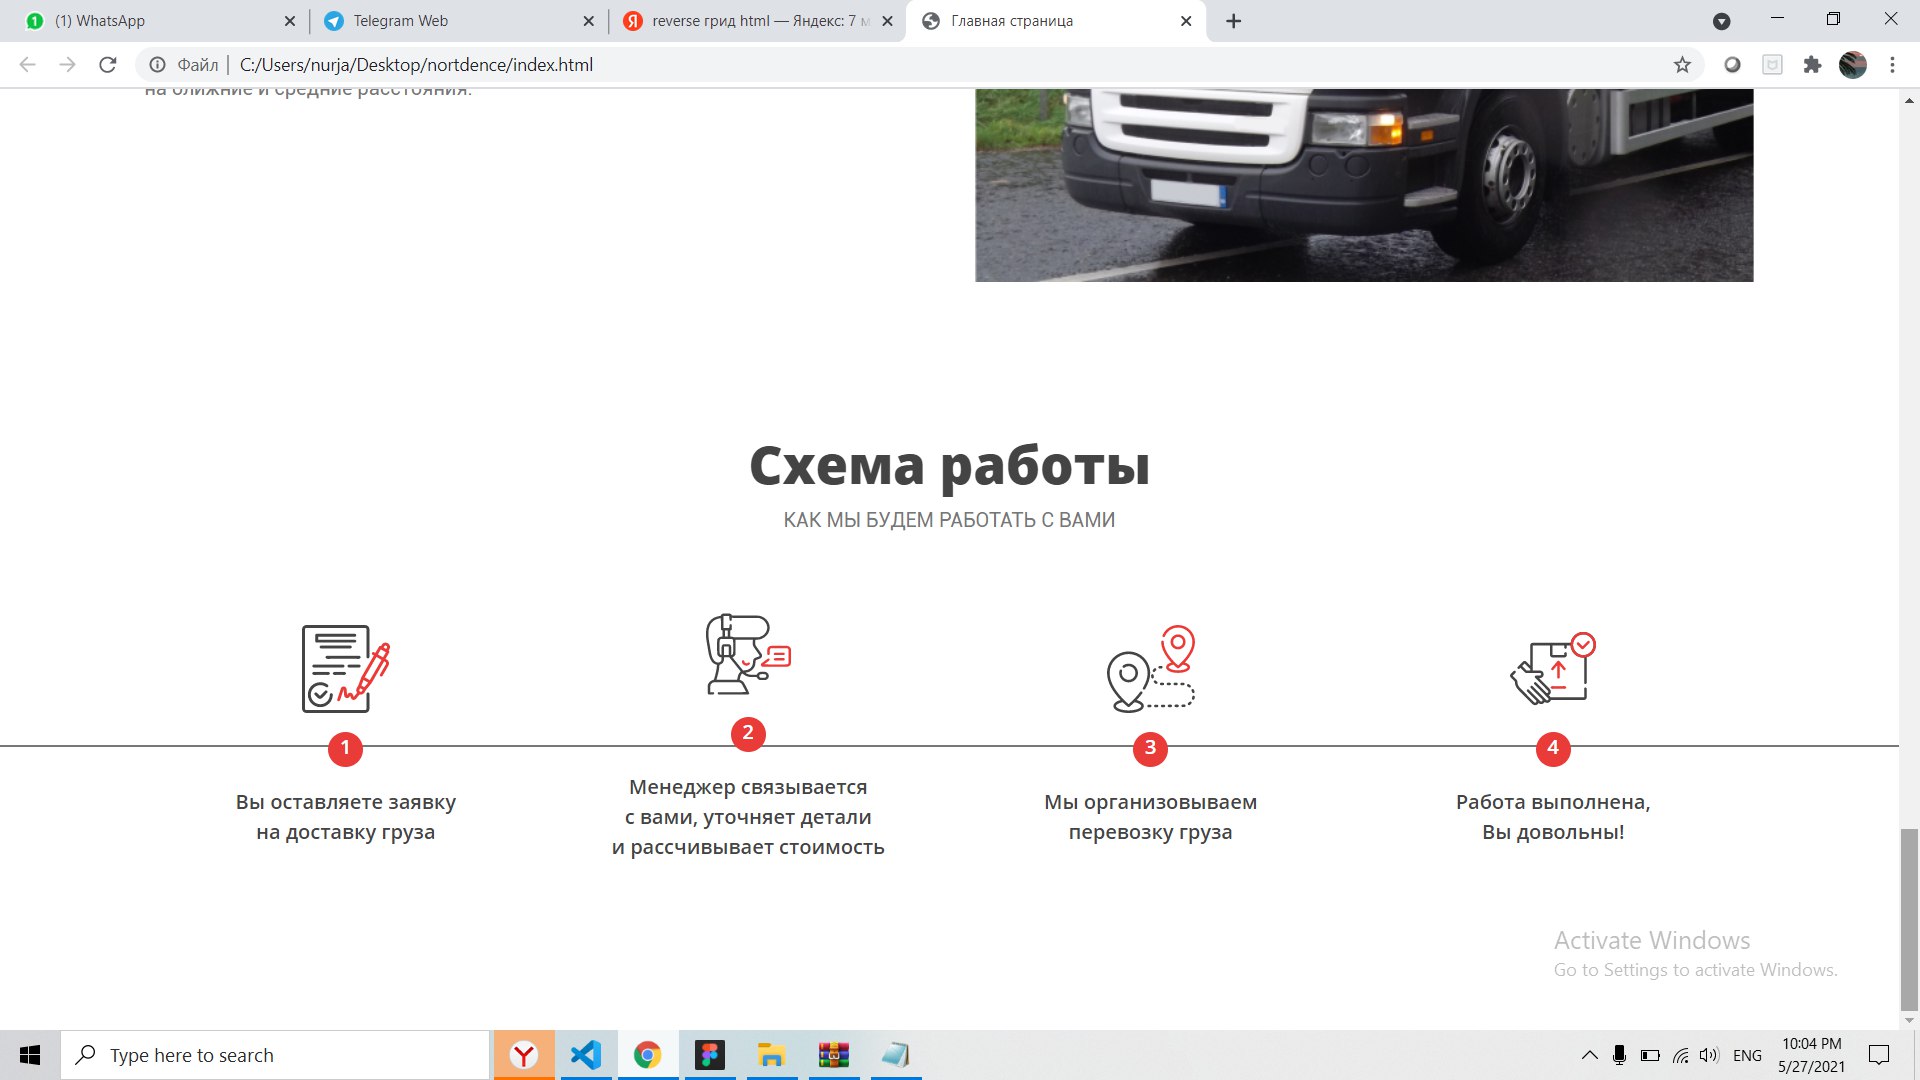Image resolution: width=1920 pixels, height=1080 pixels.
Task: Close the Telegram Web tab
Action: point(588,21)
